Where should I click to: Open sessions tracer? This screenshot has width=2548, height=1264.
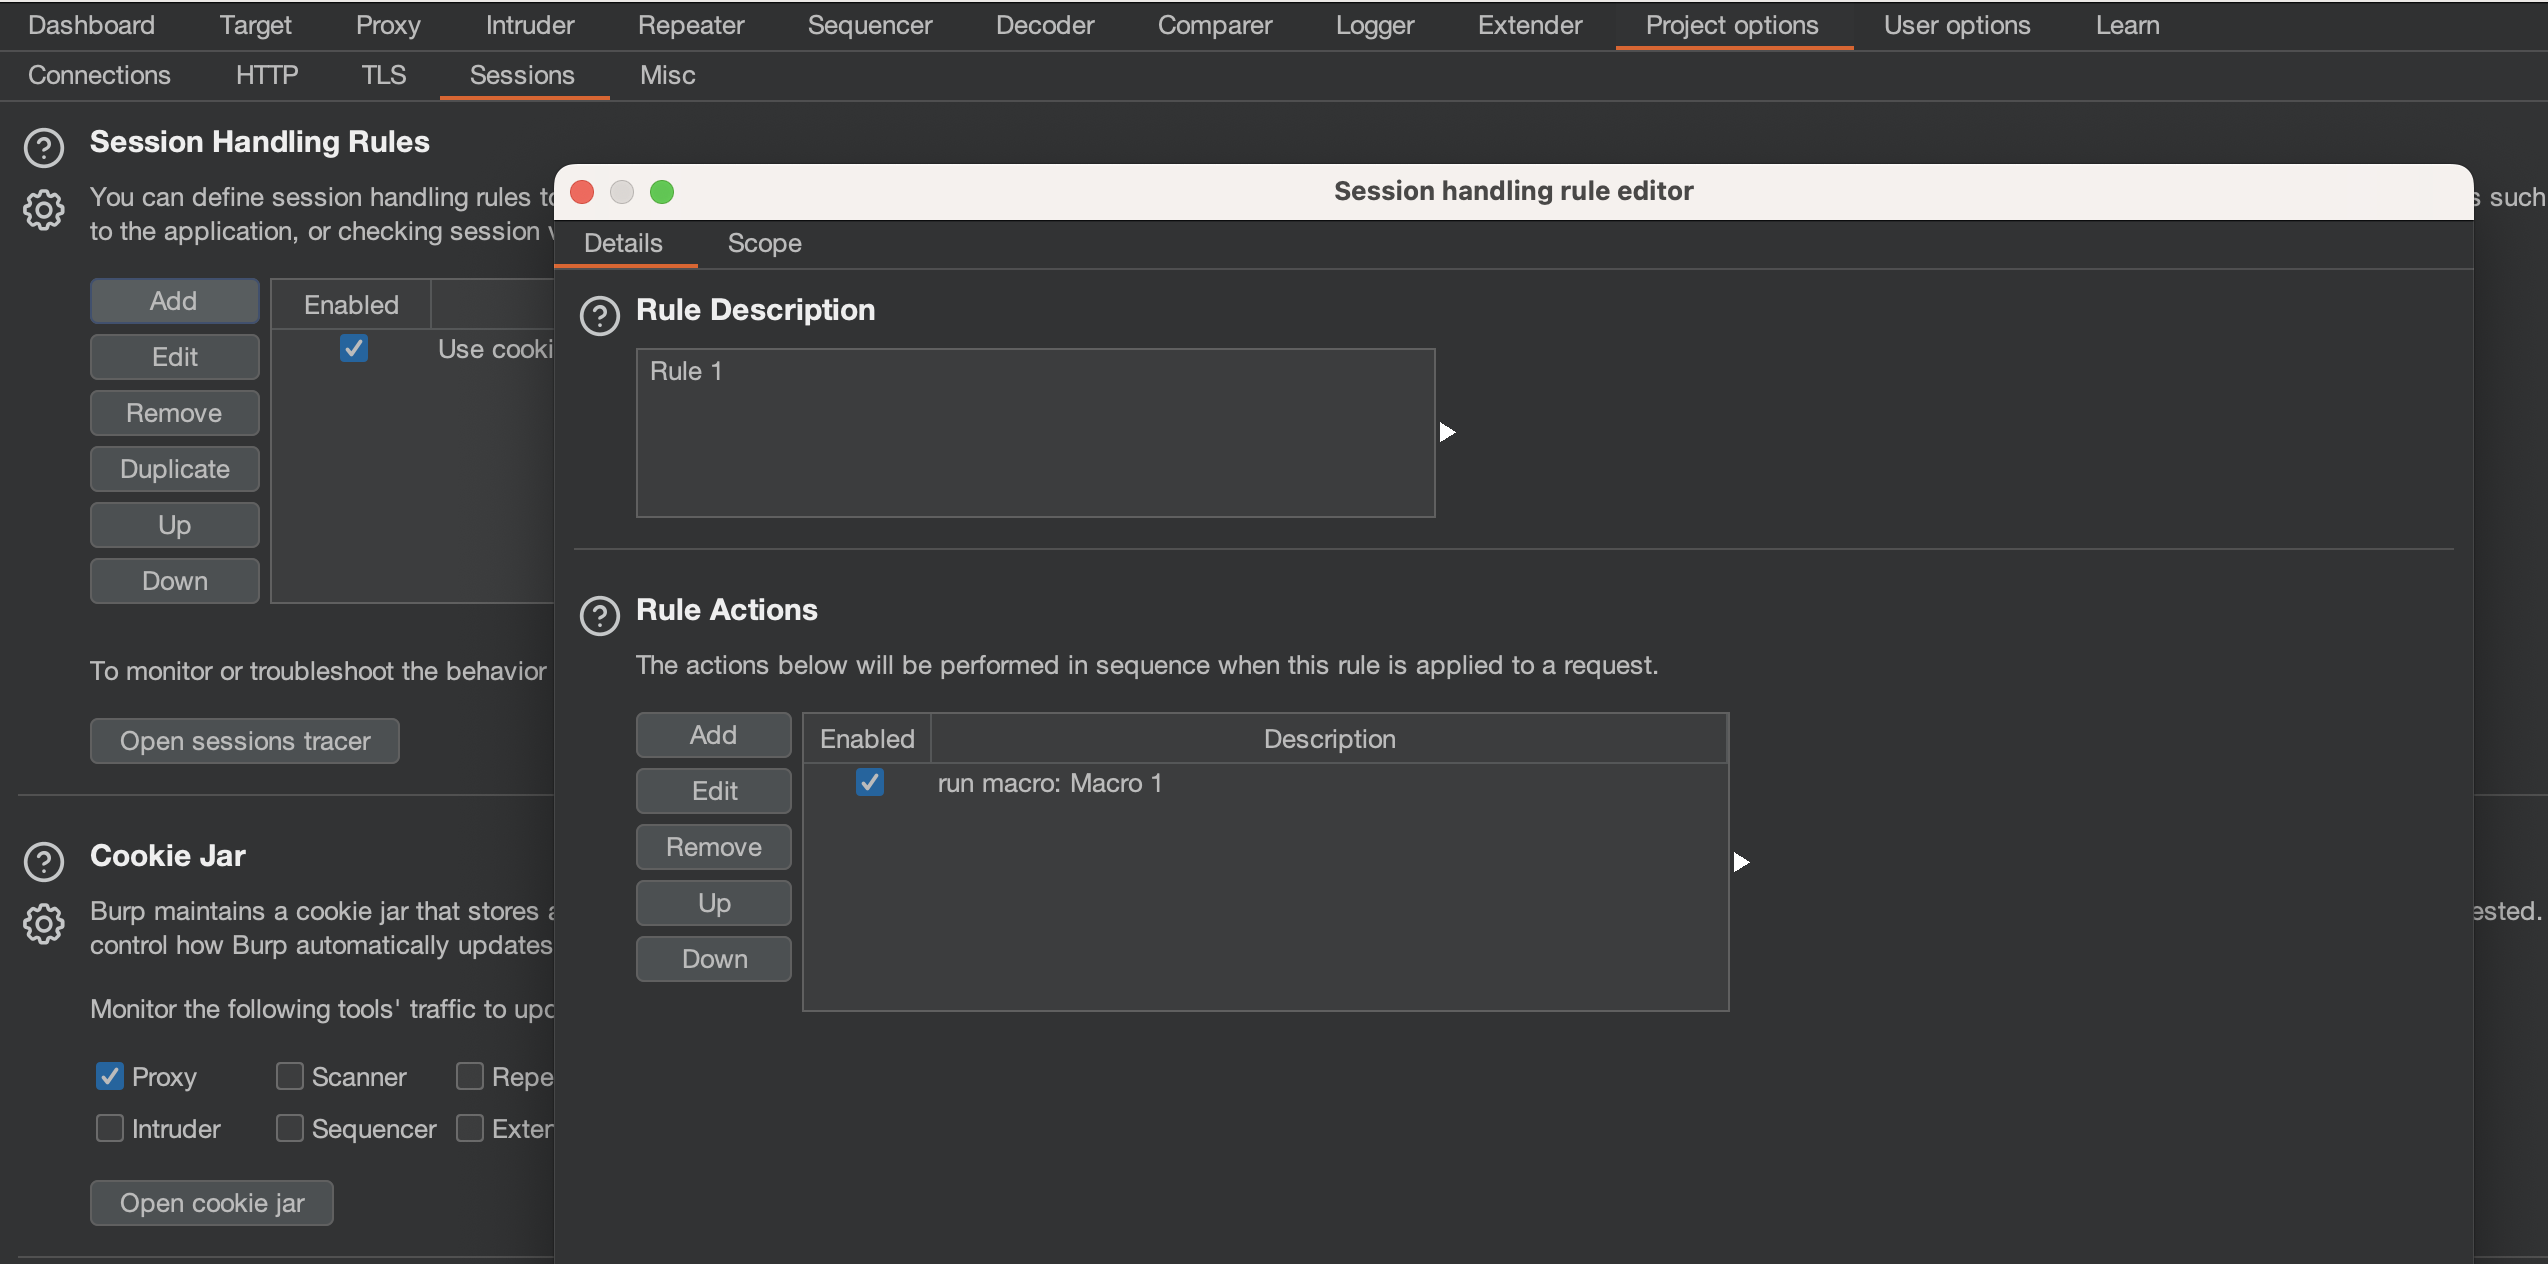[x=245, y=741]
